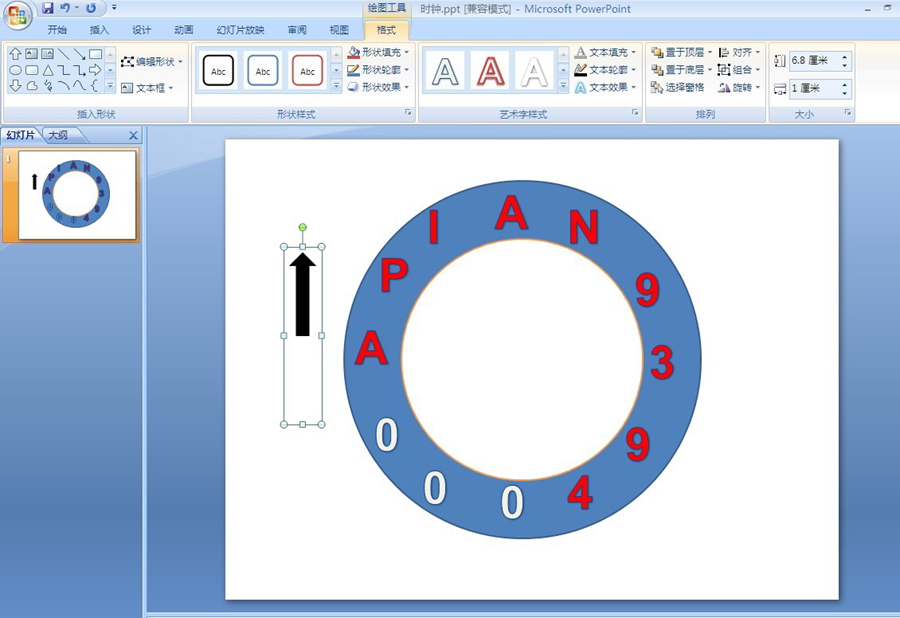Open the 形状轮廓 outline color menu
Image resolution: width=900 pixels, height=618 pixels.
click(x=378, y=69)
